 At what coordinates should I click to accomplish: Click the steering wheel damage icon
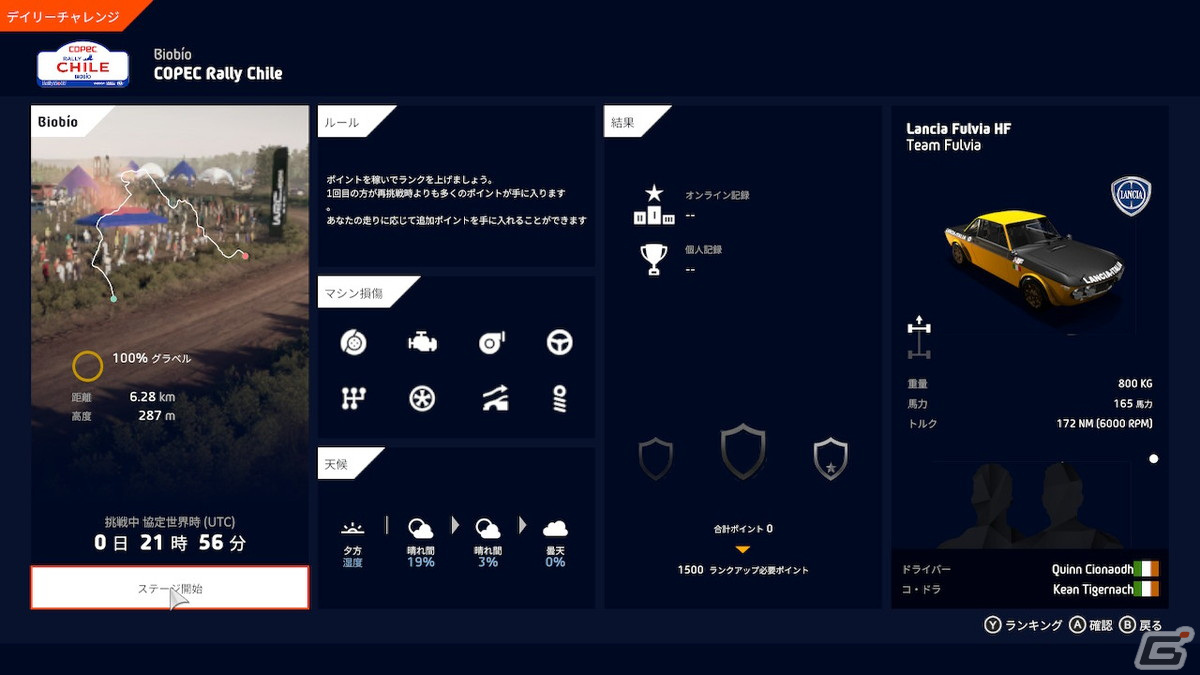pyautogui.click(x=559, y=343)
